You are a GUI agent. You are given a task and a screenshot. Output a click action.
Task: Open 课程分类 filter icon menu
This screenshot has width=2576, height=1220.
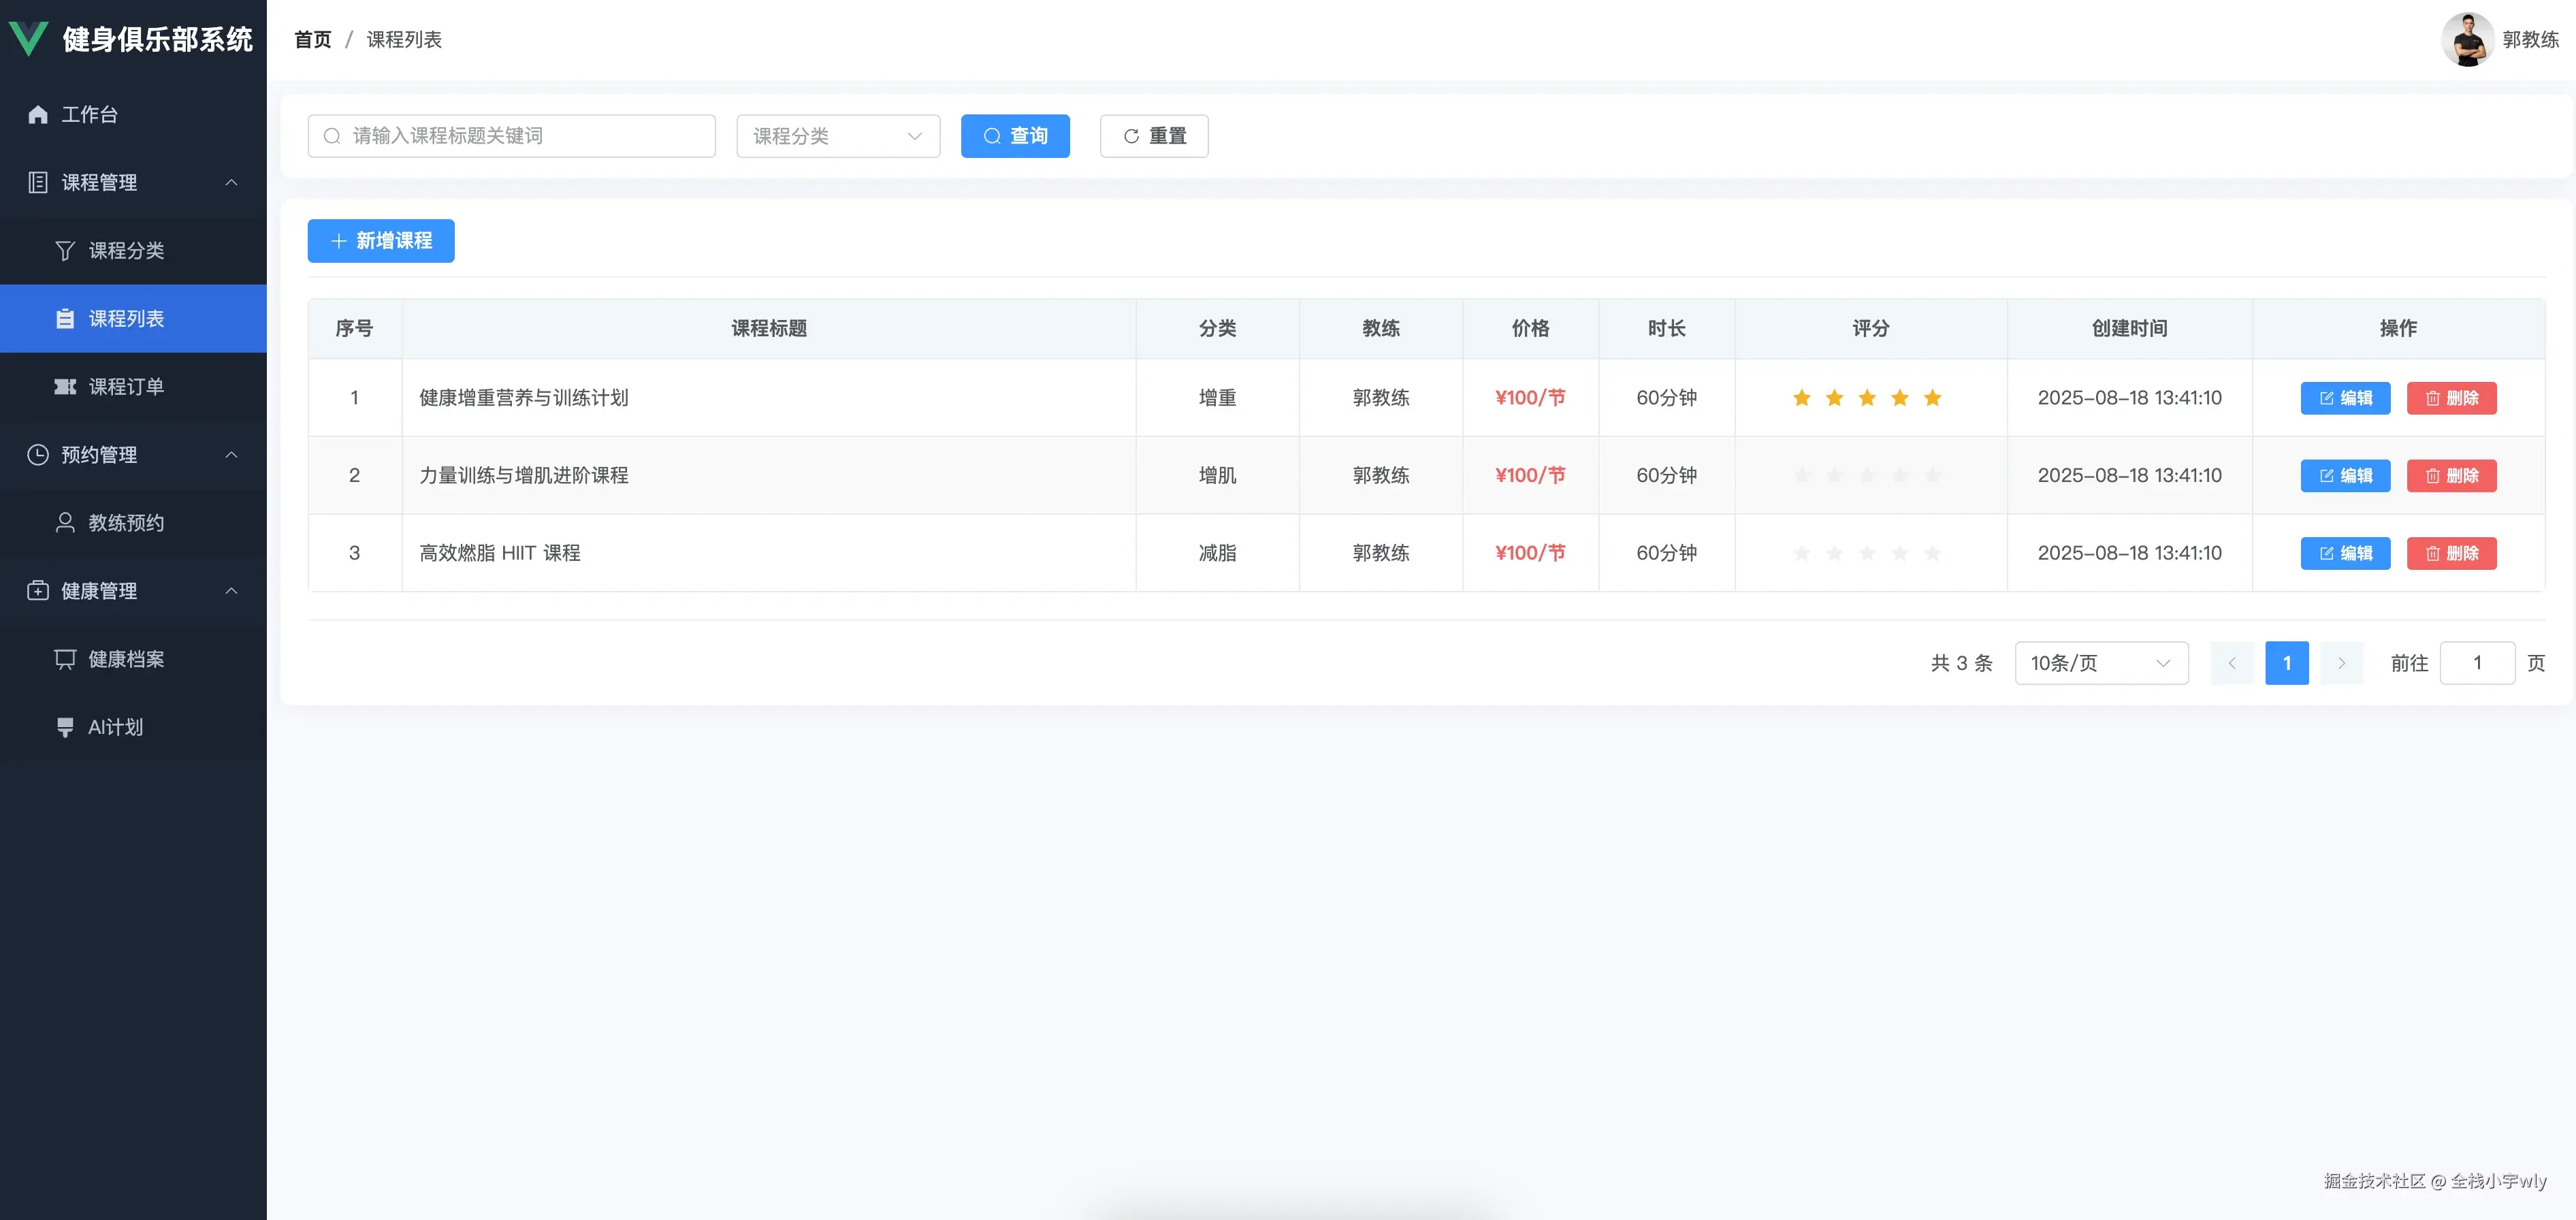[x=65, y=250]
